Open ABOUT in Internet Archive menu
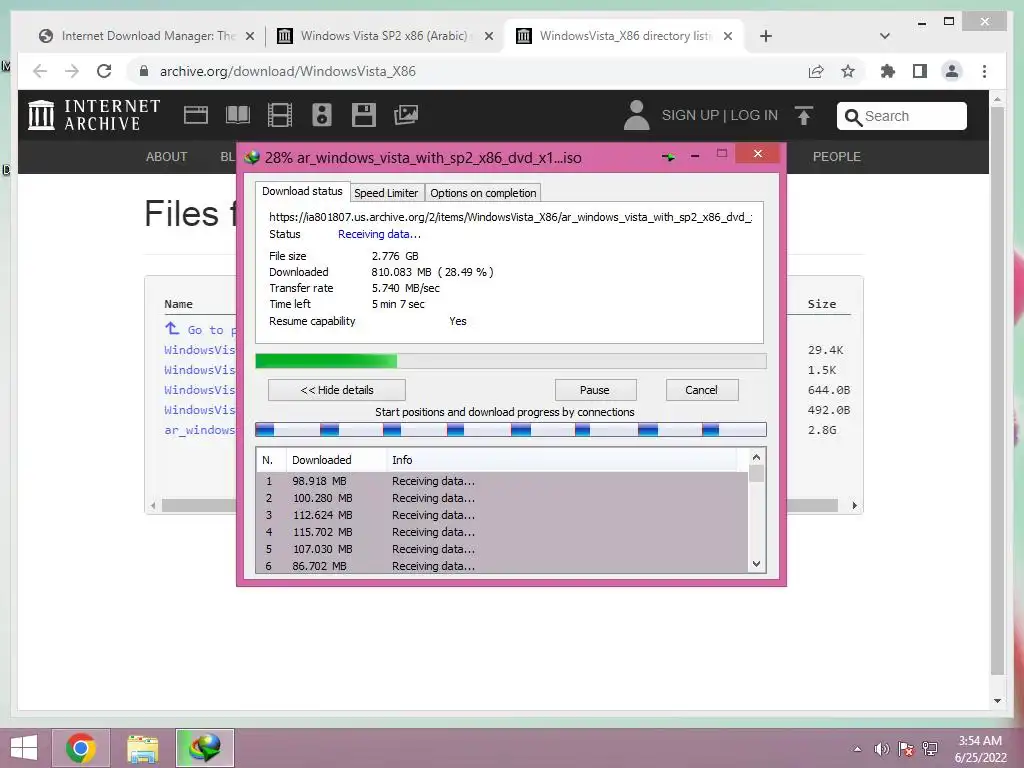This screenshot has width=1024, height=768. coord(167,157)
